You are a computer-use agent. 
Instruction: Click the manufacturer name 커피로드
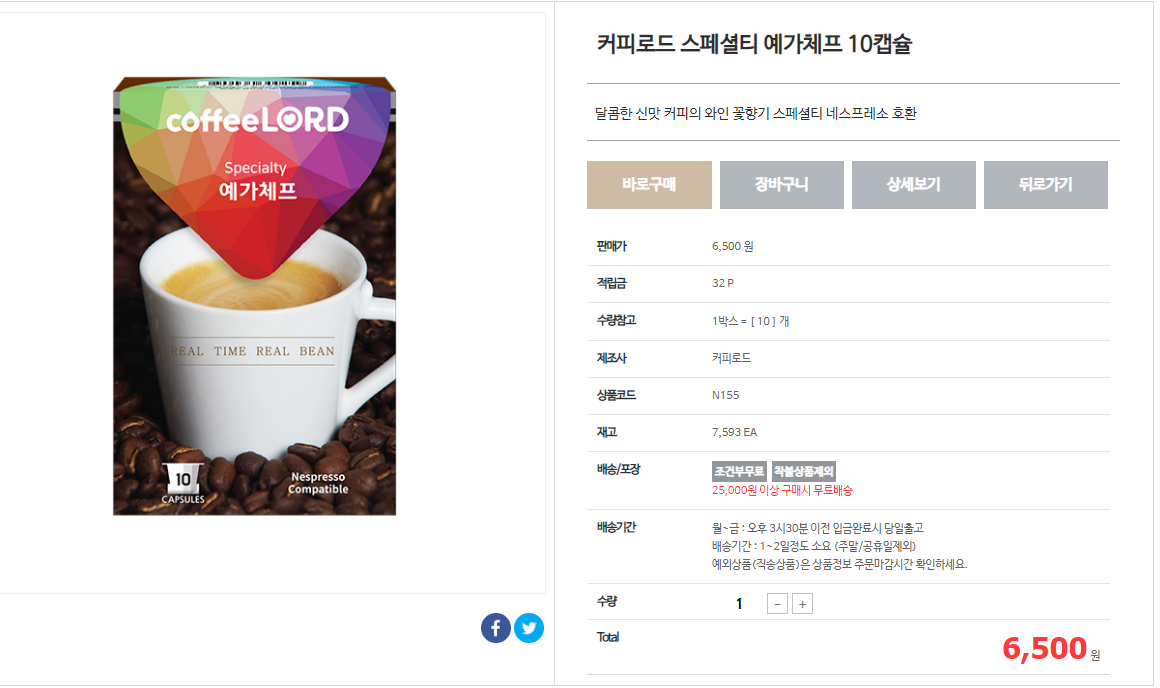pyautogui.click(x=731, y=358)
